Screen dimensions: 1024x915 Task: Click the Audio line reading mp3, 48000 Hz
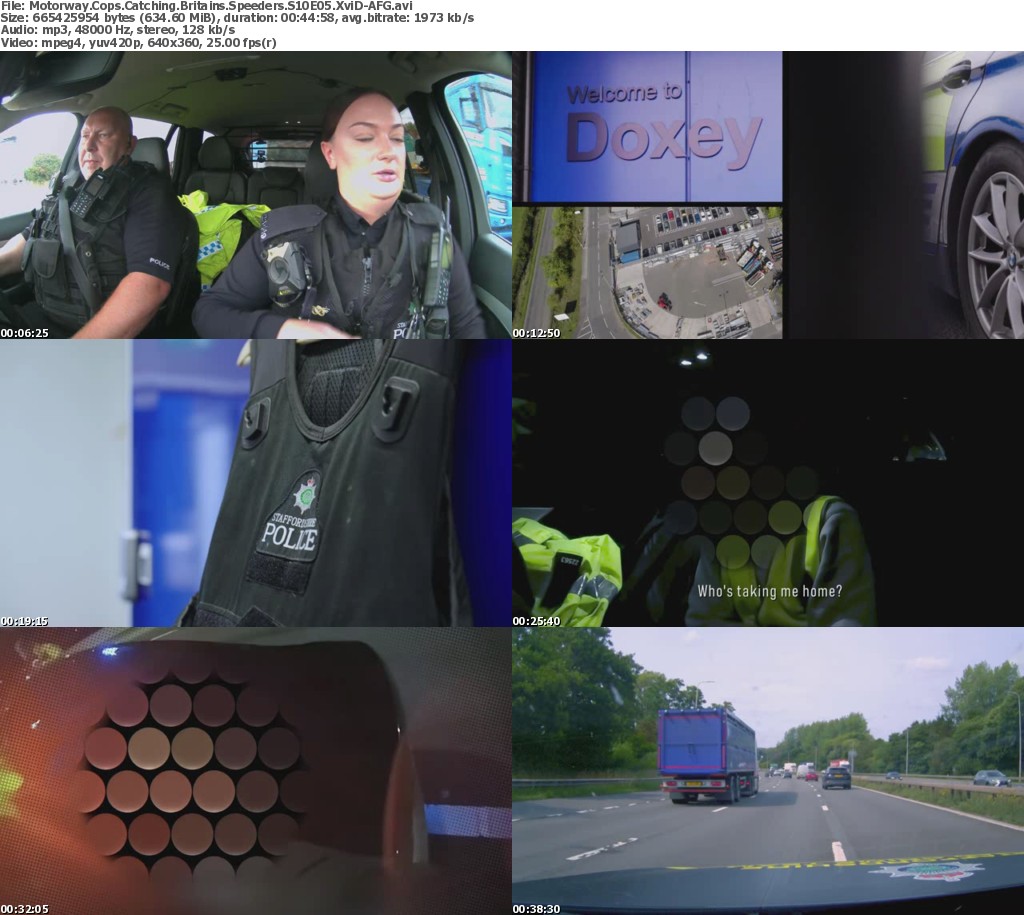118,30
